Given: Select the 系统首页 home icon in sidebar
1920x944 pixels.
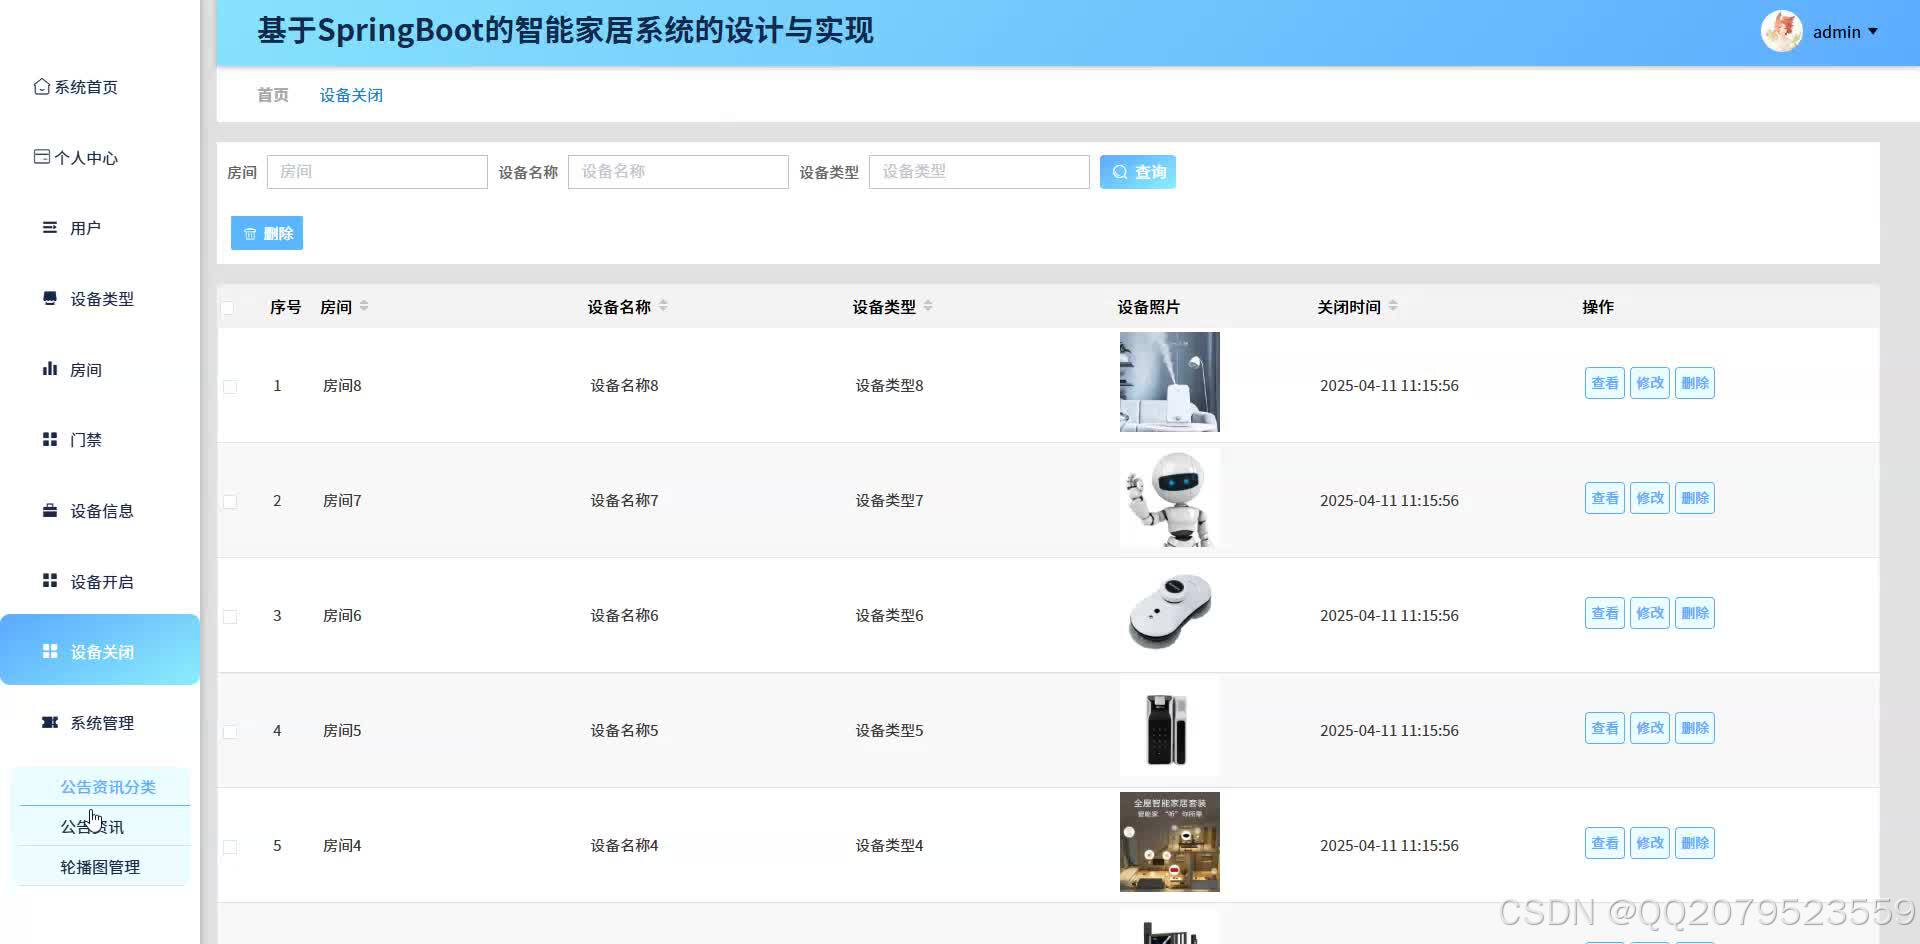Looking at the screenshot, I should tap(41, 86).
